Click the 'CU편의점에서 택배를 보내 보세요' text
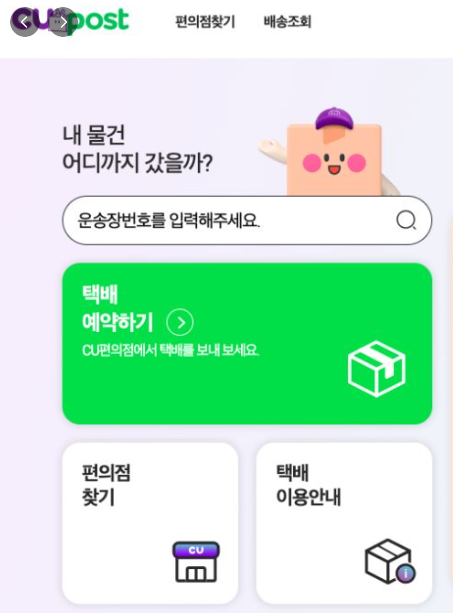The image size is (453, 613). [x=170, y=350]
